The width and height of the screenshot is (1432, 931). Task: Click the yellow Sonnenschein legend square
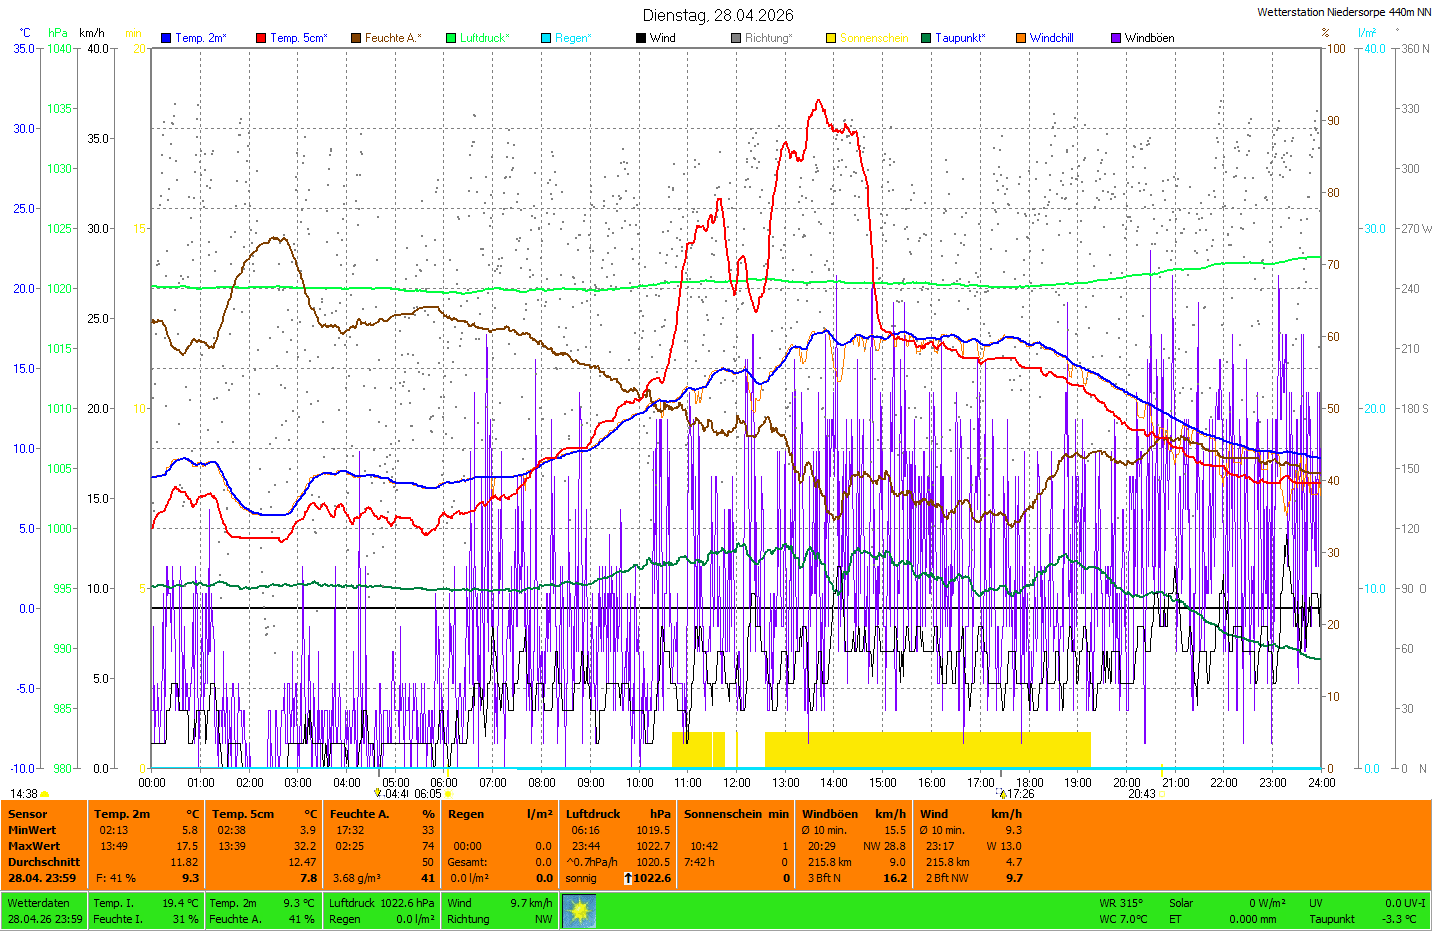click(831, 38)
